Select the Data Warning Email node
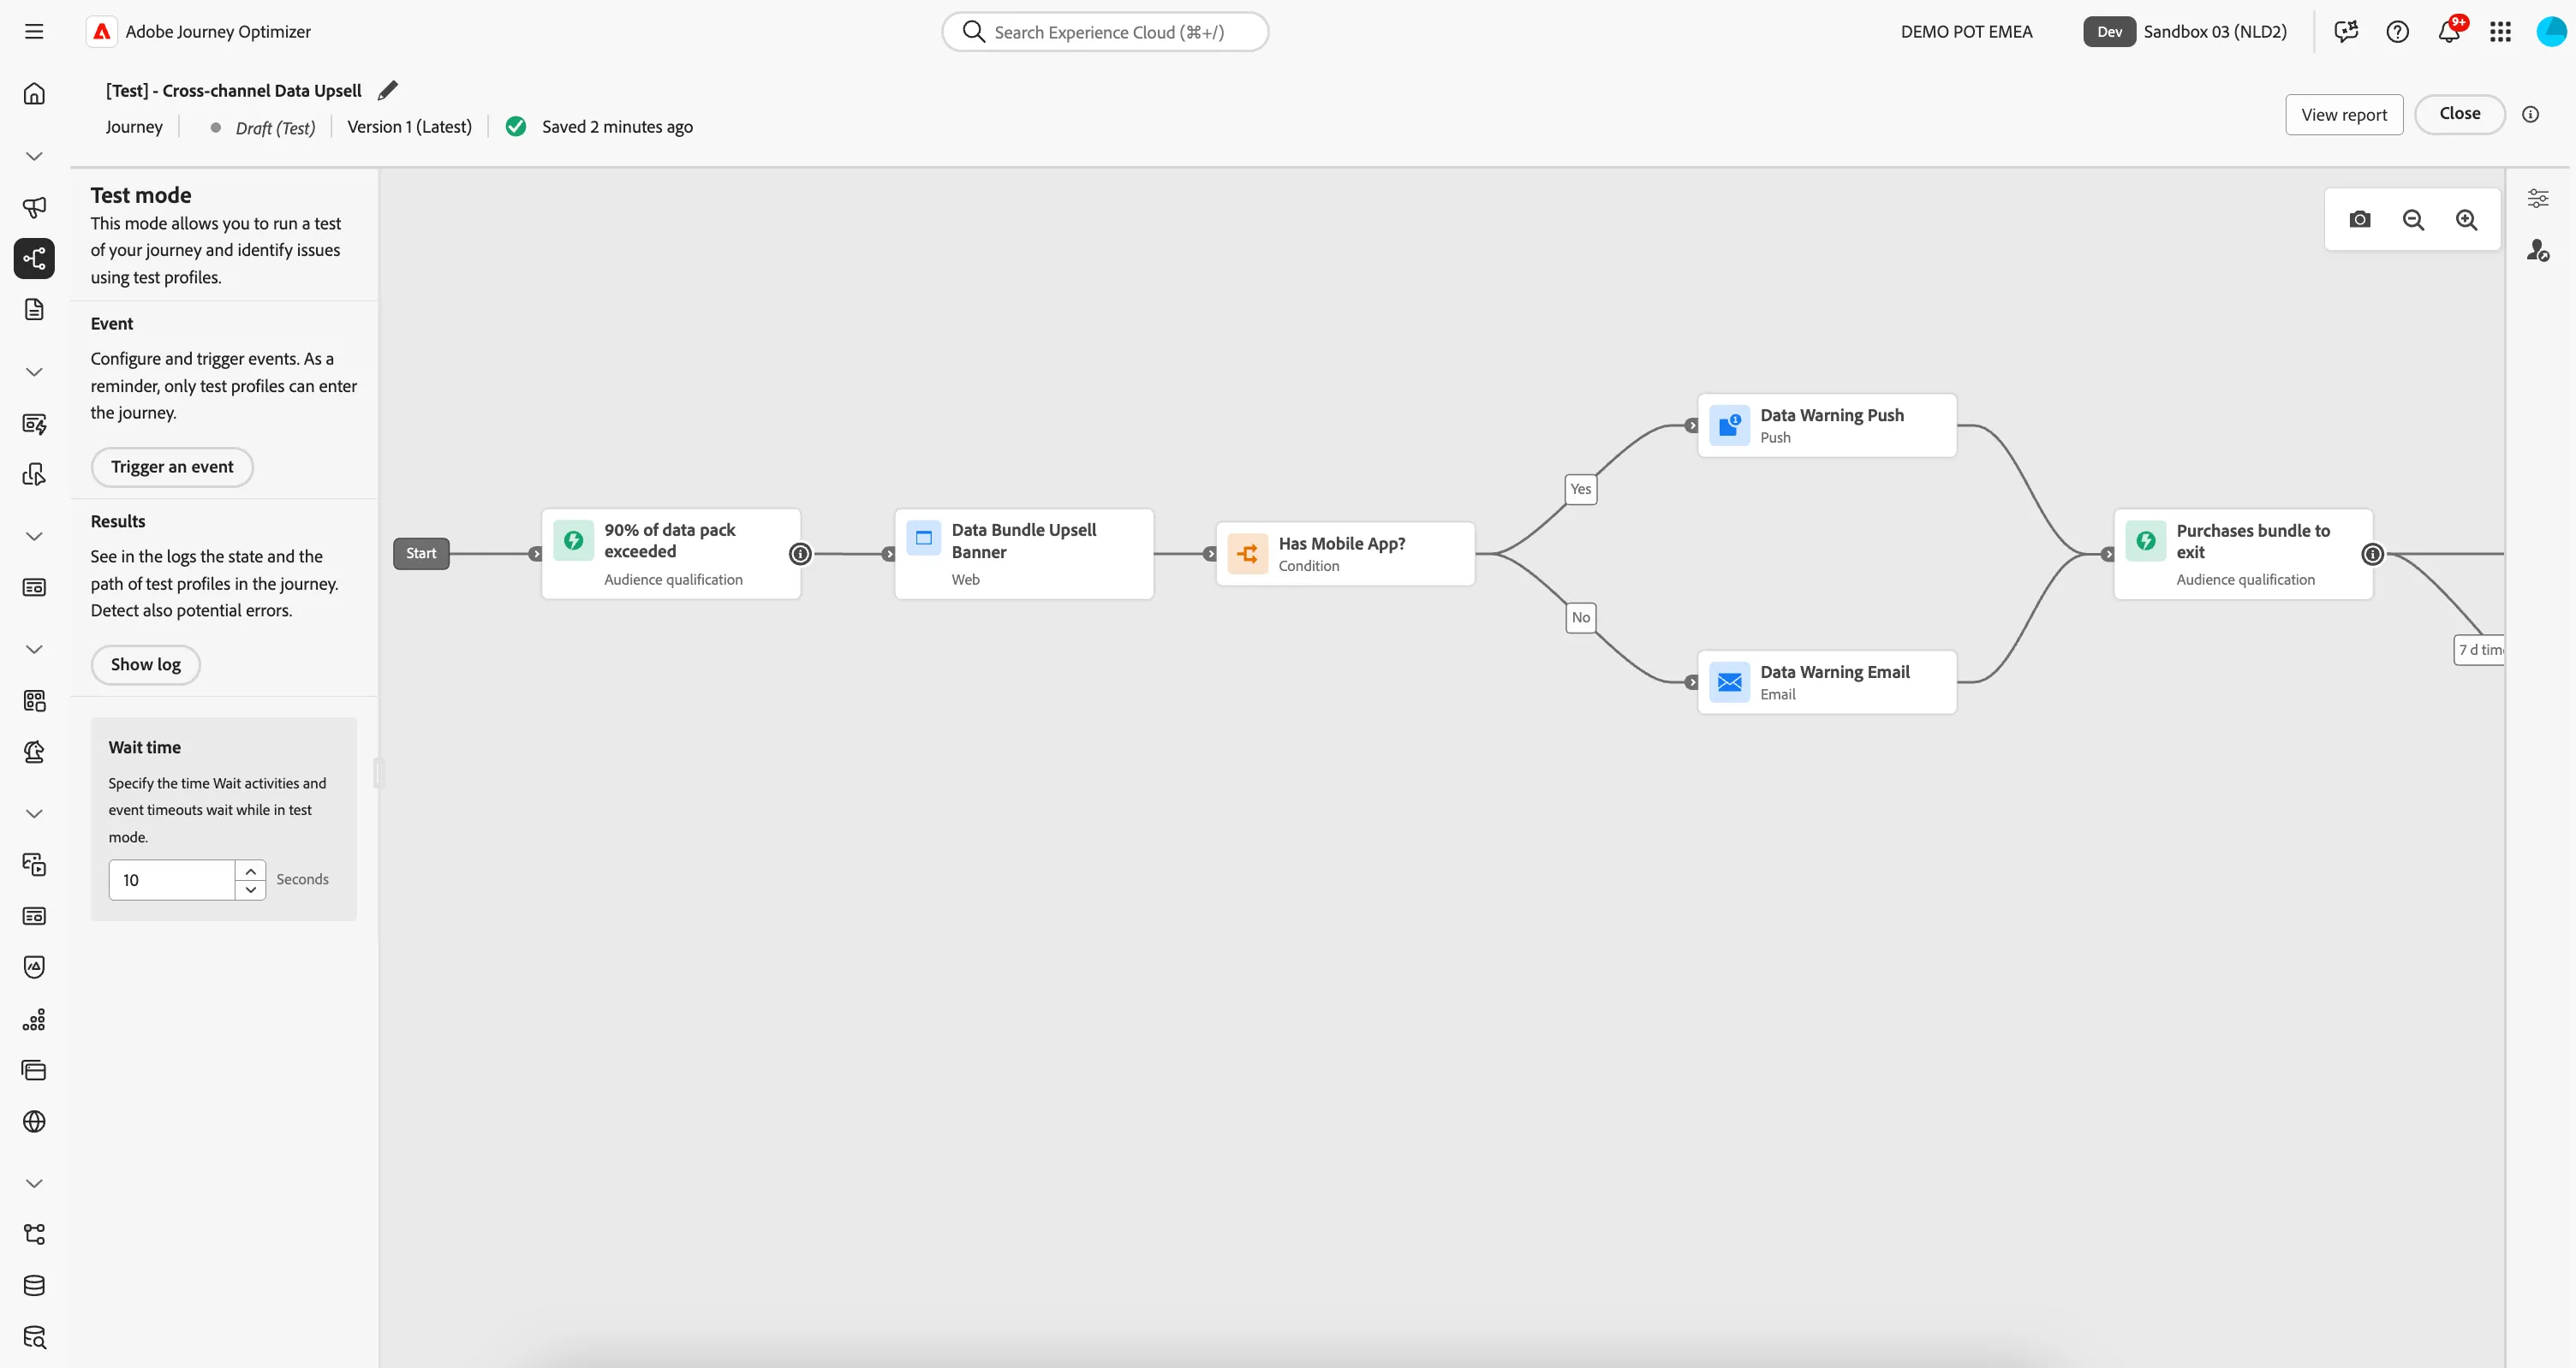This screenshot has width=2576, height=1368. pos(1827,682)
